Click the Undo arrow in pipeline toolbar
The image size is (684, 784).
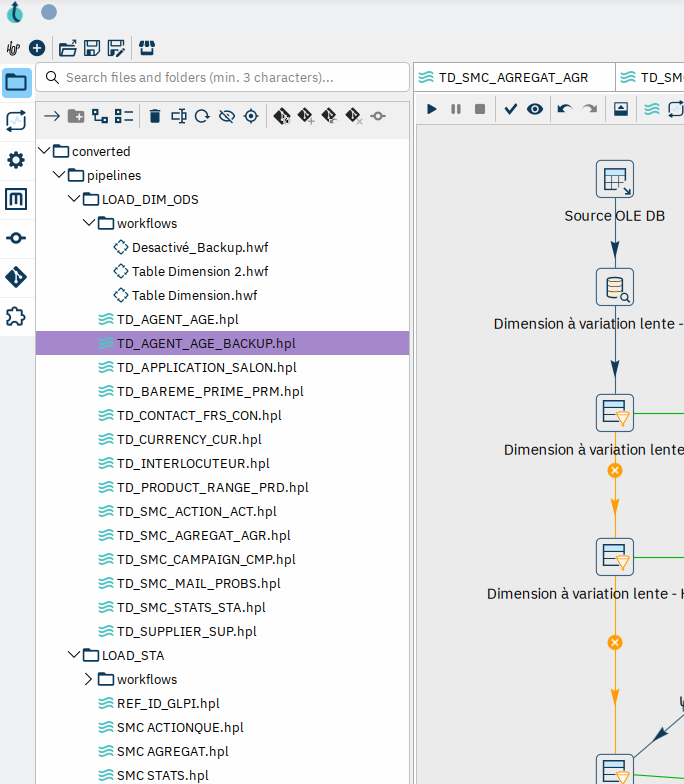565,109
